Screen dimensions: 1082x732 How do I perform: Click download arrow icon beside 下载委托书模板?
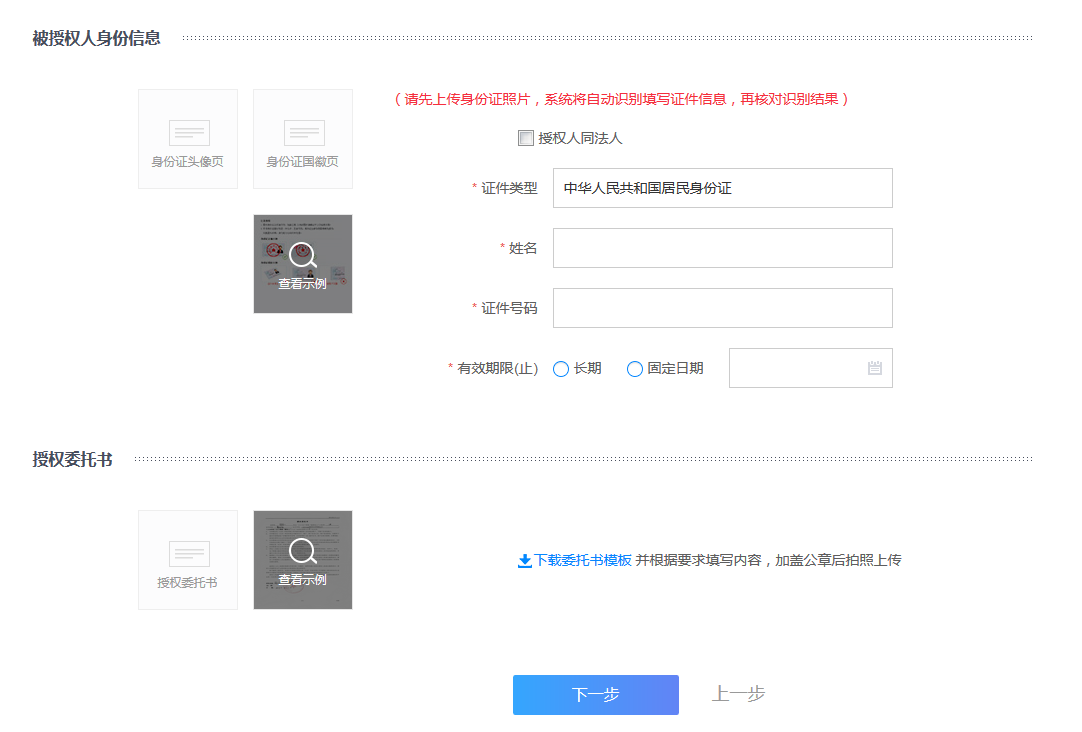(x=524, y=561)
